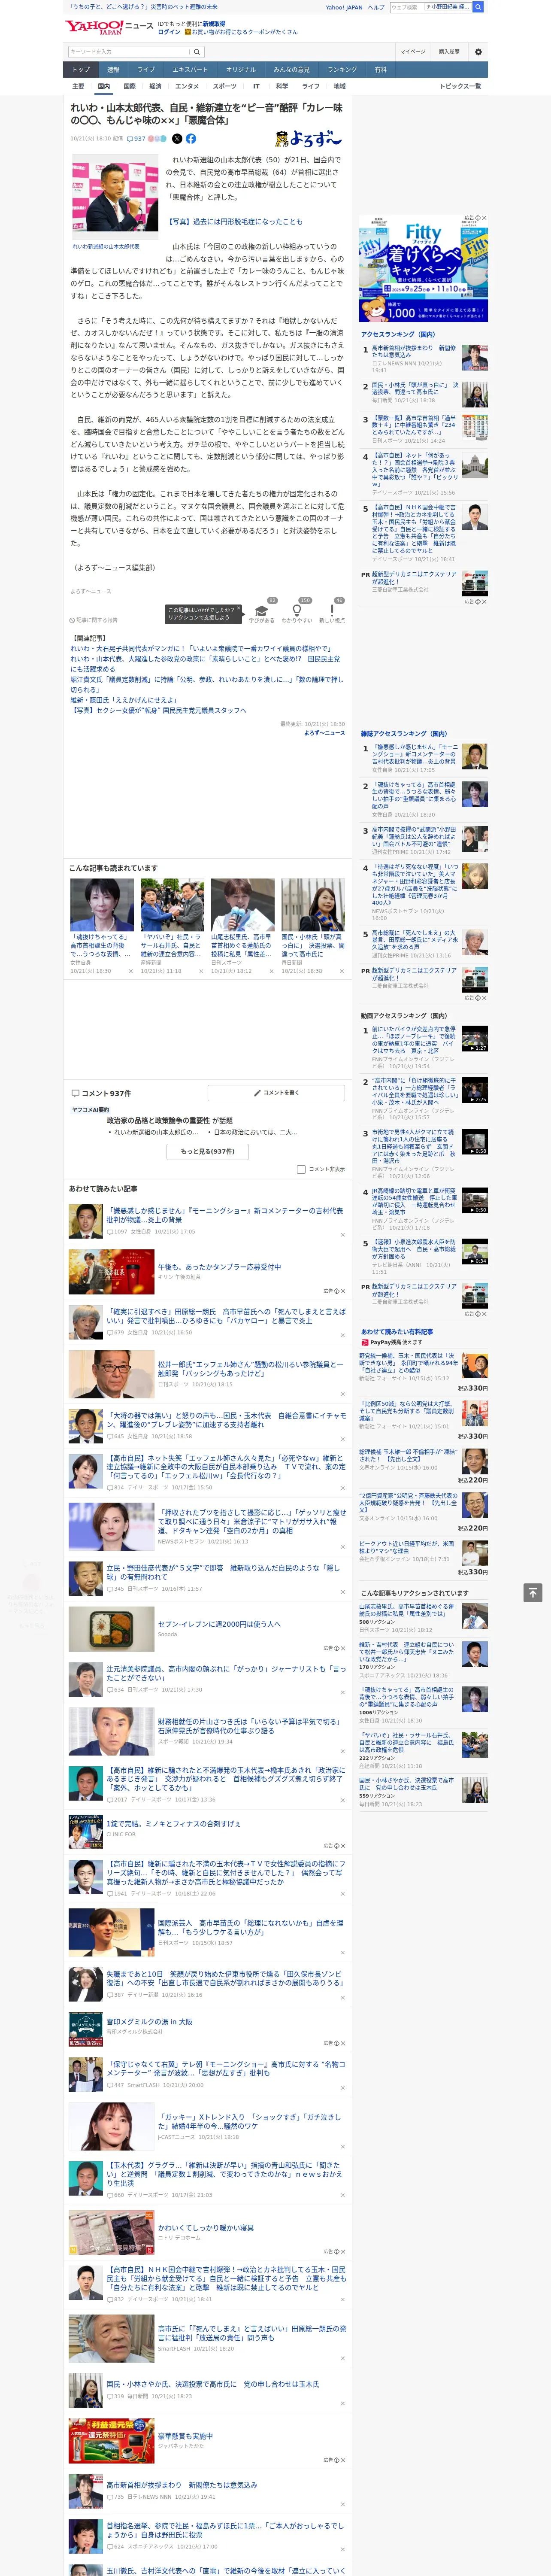Viewport: 551px width, 2576px height.
Task: Open the settings gear icon in header
Action: point(478,52)
